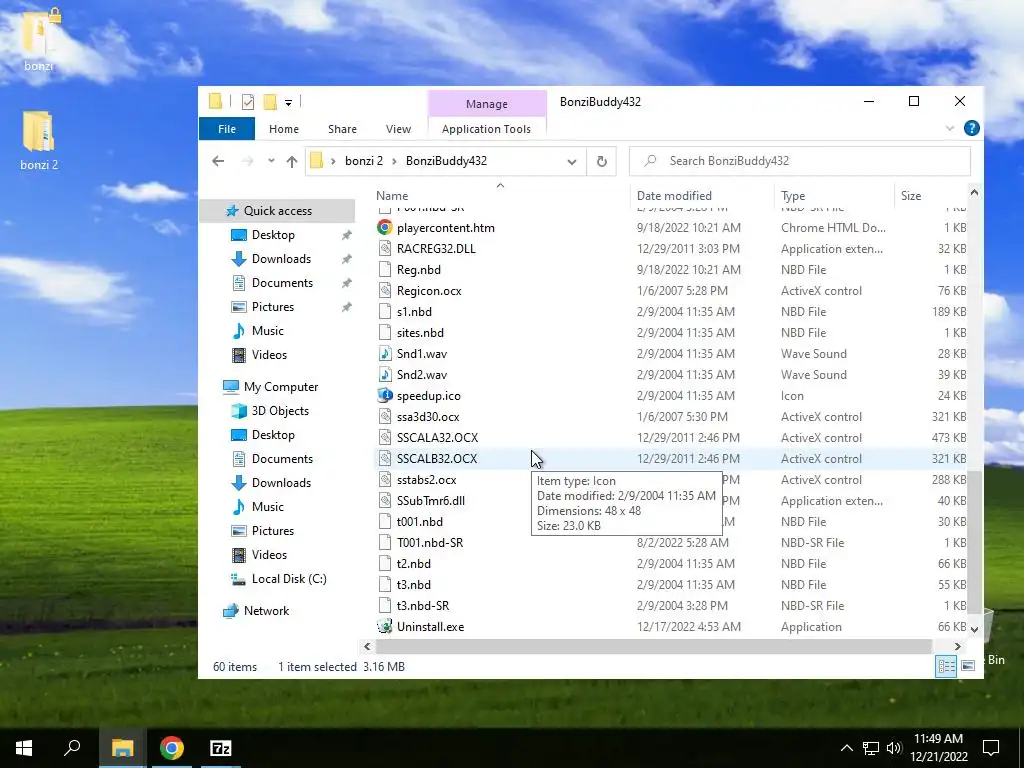Select the Uninstall.exe application icon
The image size is (1024, 768).
tap(385, 626)
